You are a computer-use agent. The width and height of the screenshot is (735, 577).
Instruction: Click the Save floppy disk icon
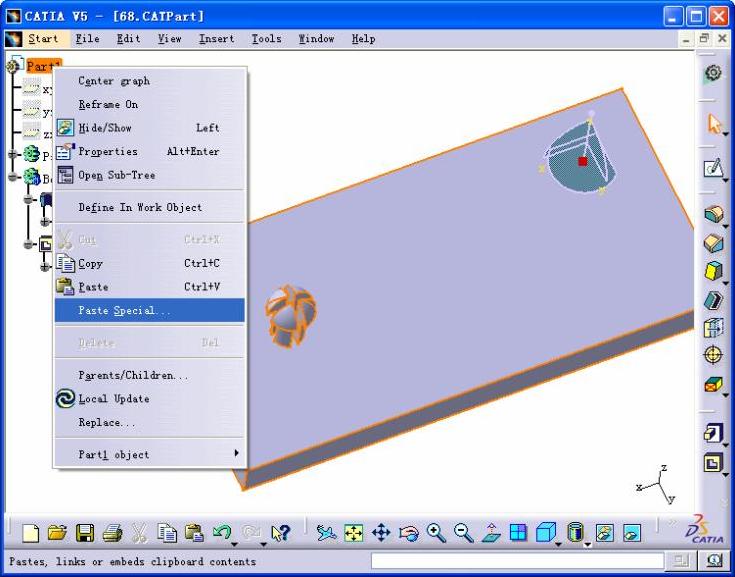click(x=85, y=533)
